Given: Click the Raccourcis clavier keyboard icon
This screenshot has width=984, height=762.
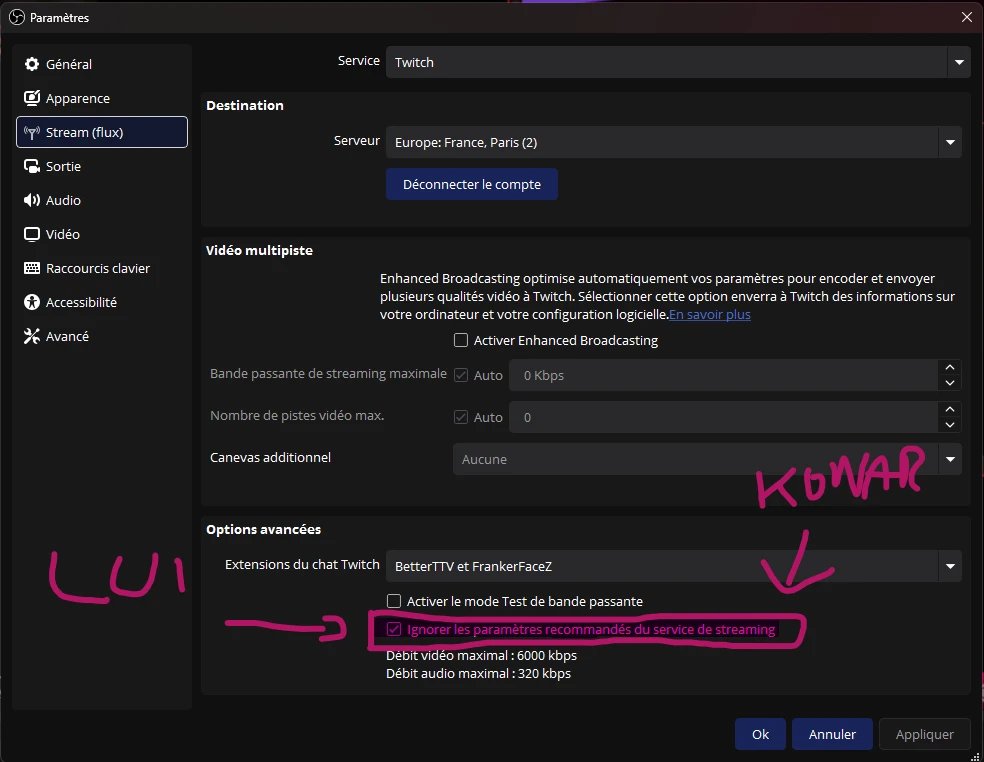Looking at the screenshot, I should pos(31,268).
